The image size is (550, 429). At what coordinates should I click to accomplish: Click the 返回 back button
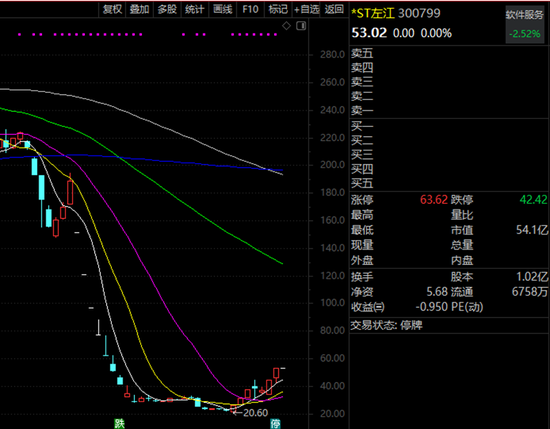click(x=334, y=9)
